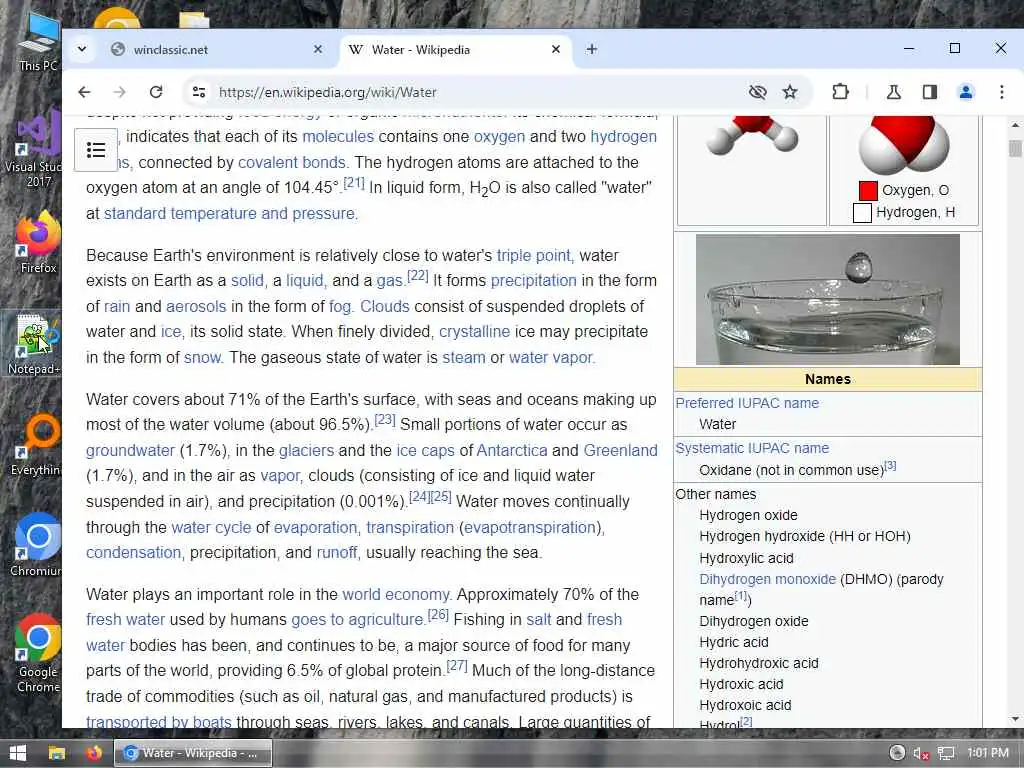Open the network tray icon

tap(946, 754)
